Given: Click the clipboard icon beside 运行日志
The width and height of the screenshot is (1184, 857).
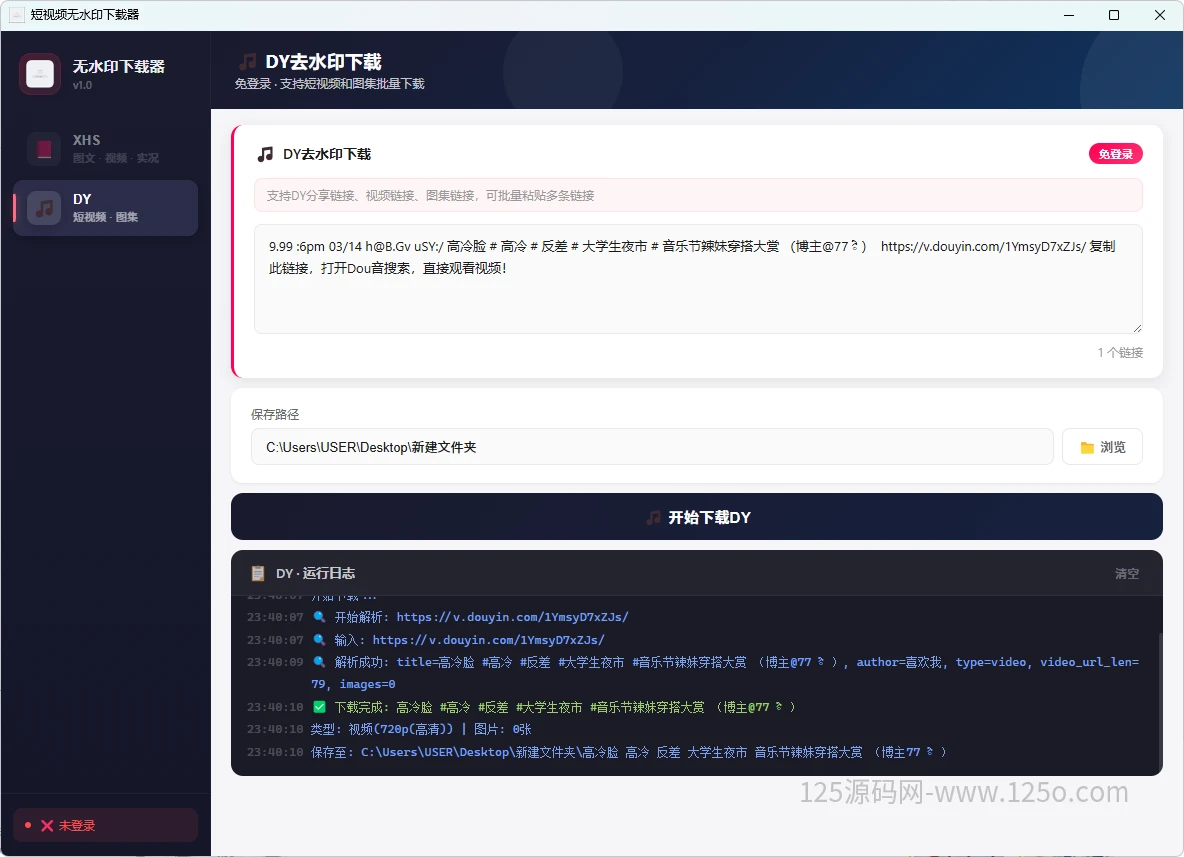Looking at the screenshot, I should (257, 573).
